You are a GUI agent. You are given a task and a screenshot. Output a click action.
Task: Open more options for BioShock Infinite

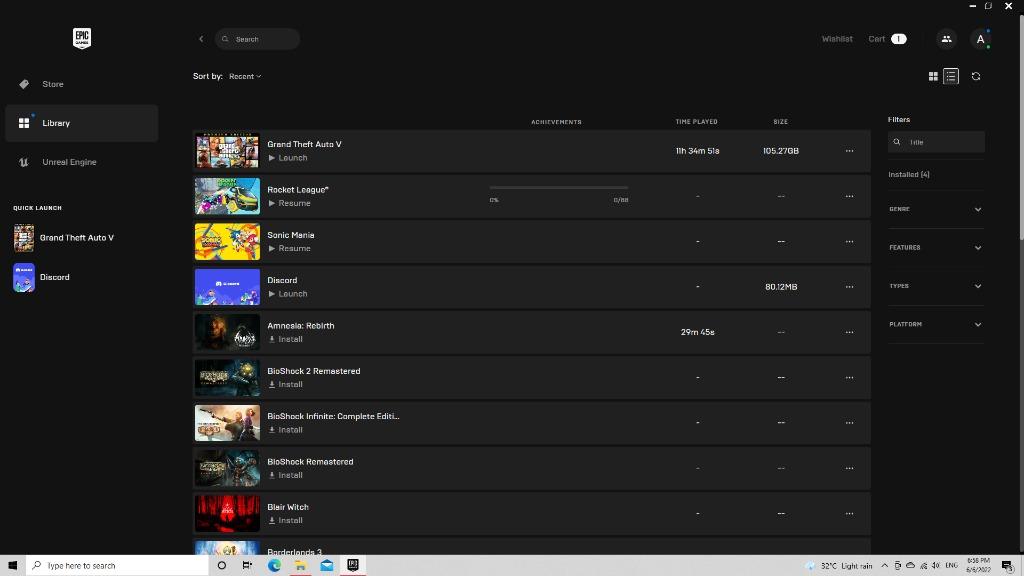pyautogui.click(x=849, y=423)
